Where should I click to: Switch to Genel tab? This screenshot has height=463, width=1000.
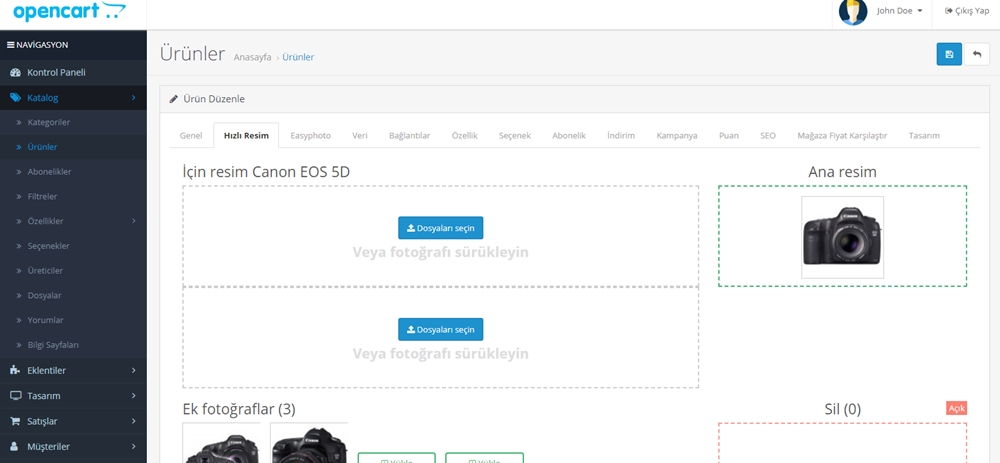[191, 136]
